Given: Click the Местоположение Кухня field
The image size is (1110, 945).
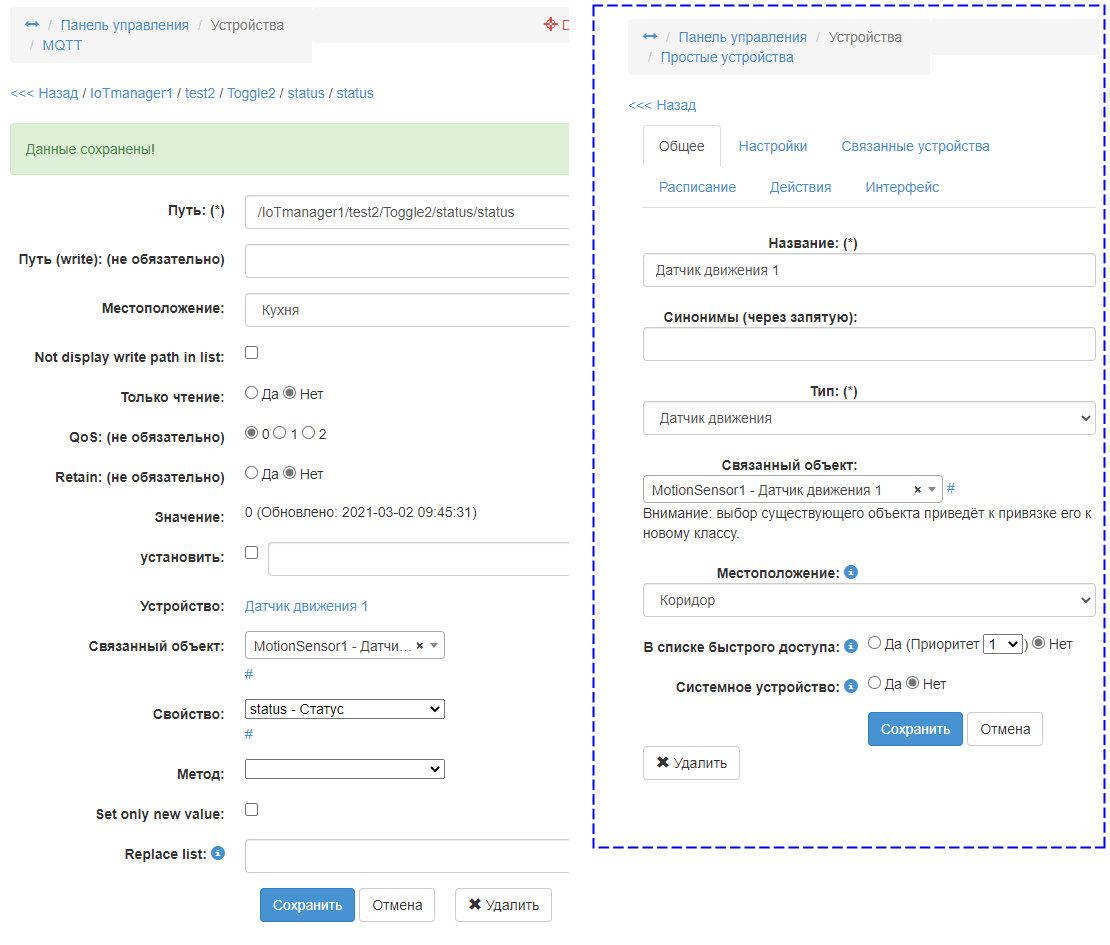Looking at the screenshot, I should point(407,310).
